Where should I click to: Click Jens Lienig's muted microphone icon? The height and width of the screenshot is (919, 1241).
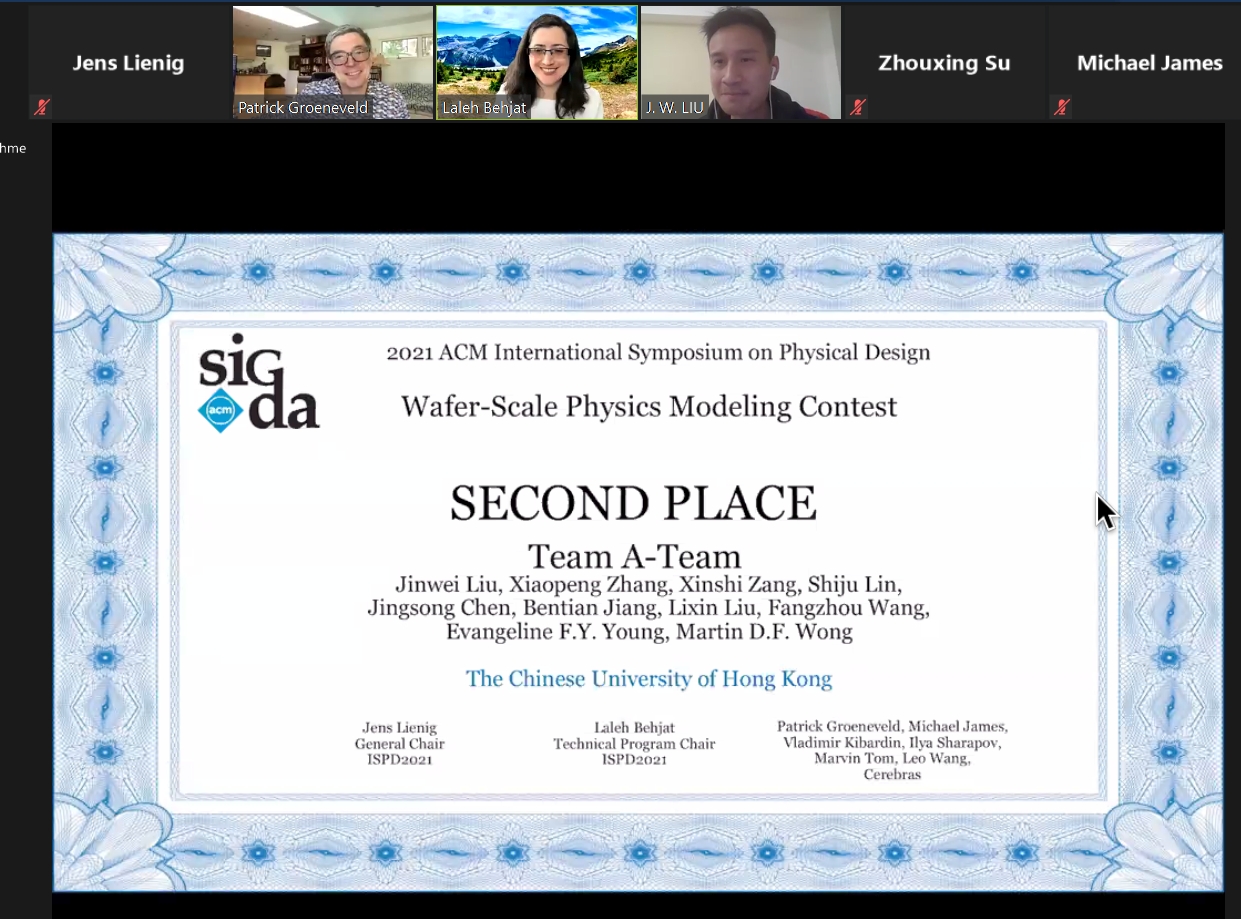coord(41,107)
